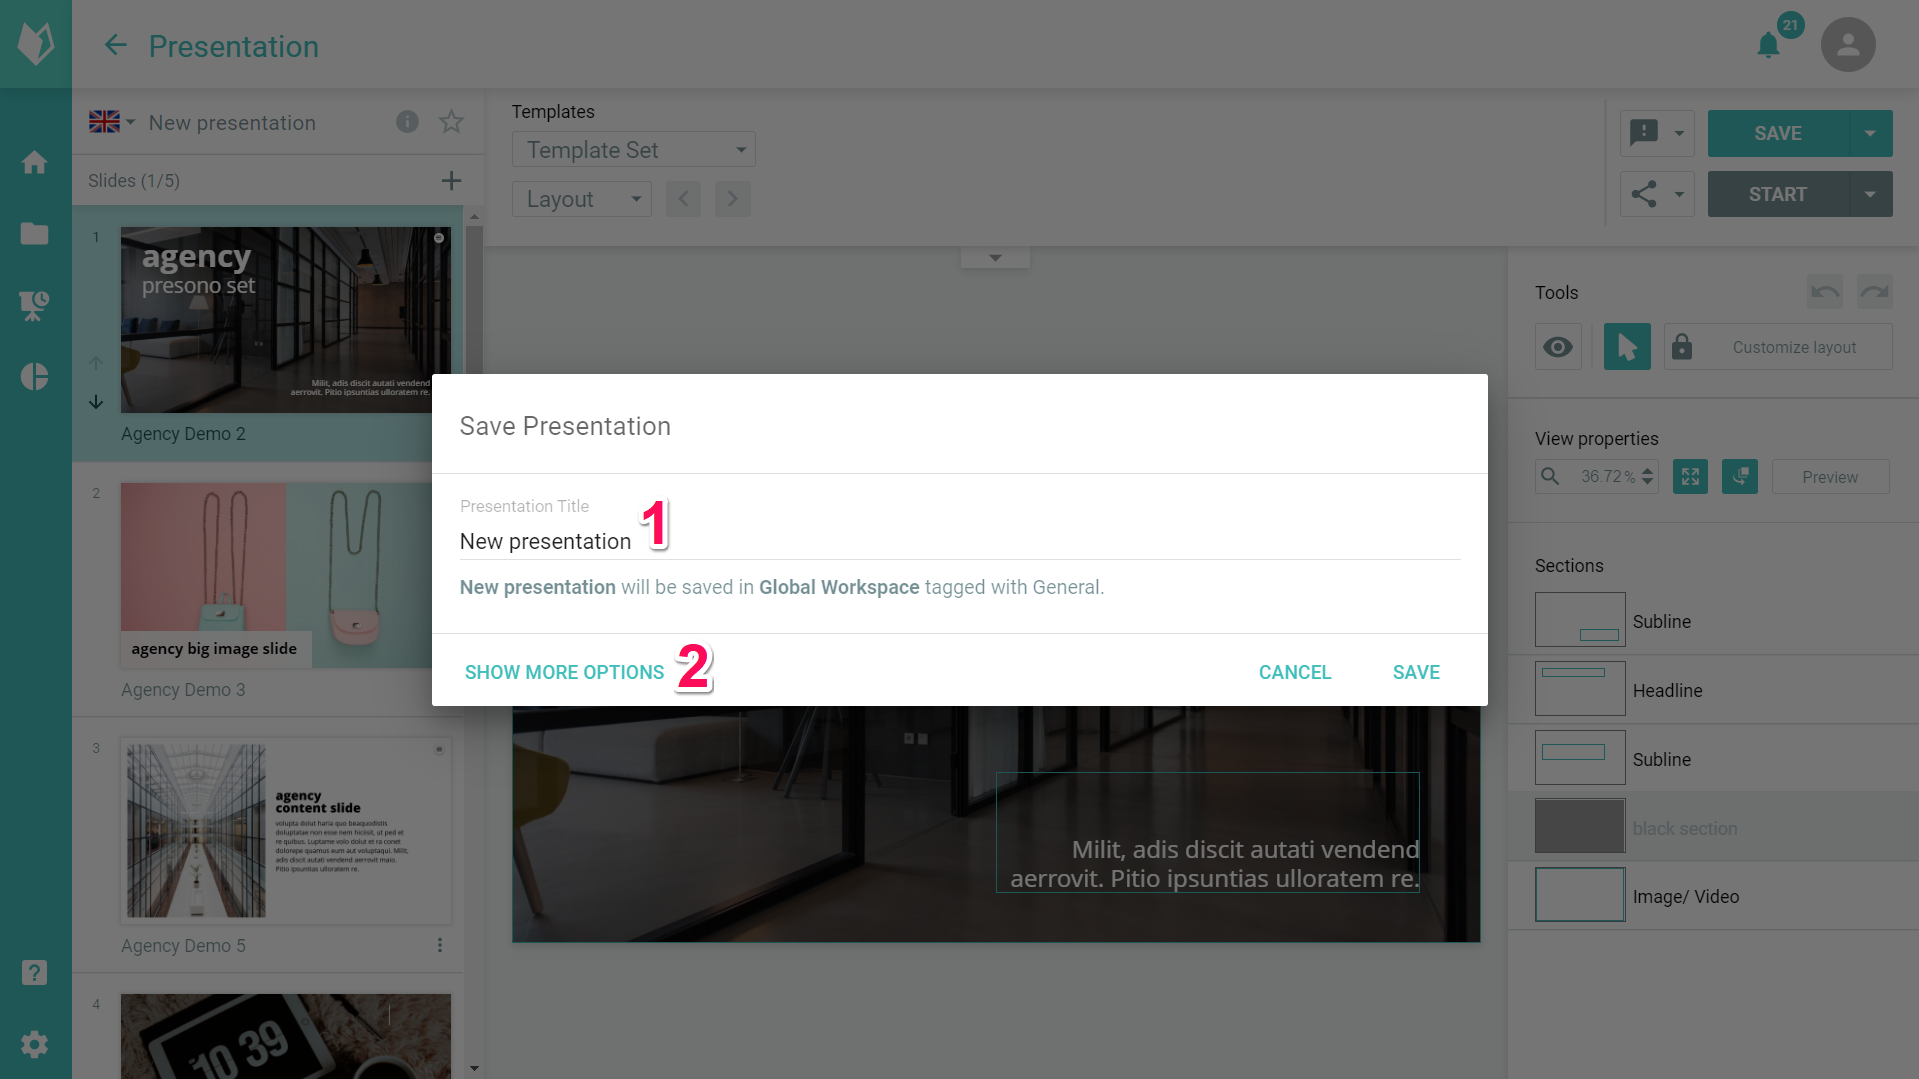The width and height of the screenshot is (1919, 1079).
Task: Toggle the eye visibility tool
Action: tap(1558, 347)
